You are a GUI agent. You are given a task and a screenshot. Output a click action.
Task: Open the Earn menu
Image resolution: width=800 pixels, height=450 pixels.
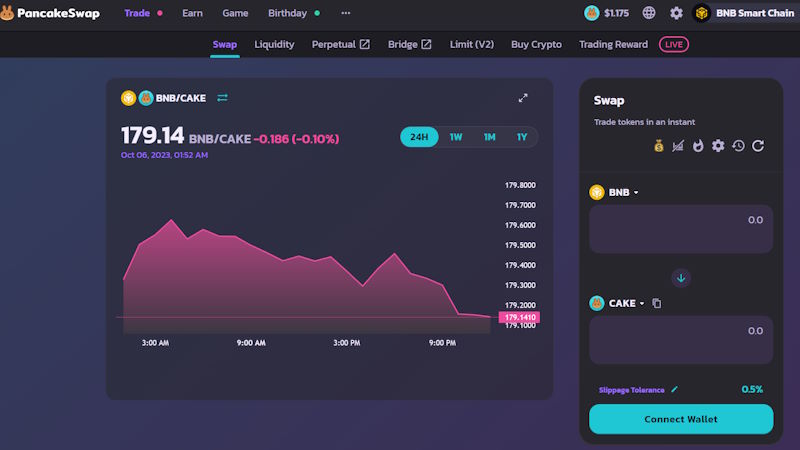[x=192, y=14]
